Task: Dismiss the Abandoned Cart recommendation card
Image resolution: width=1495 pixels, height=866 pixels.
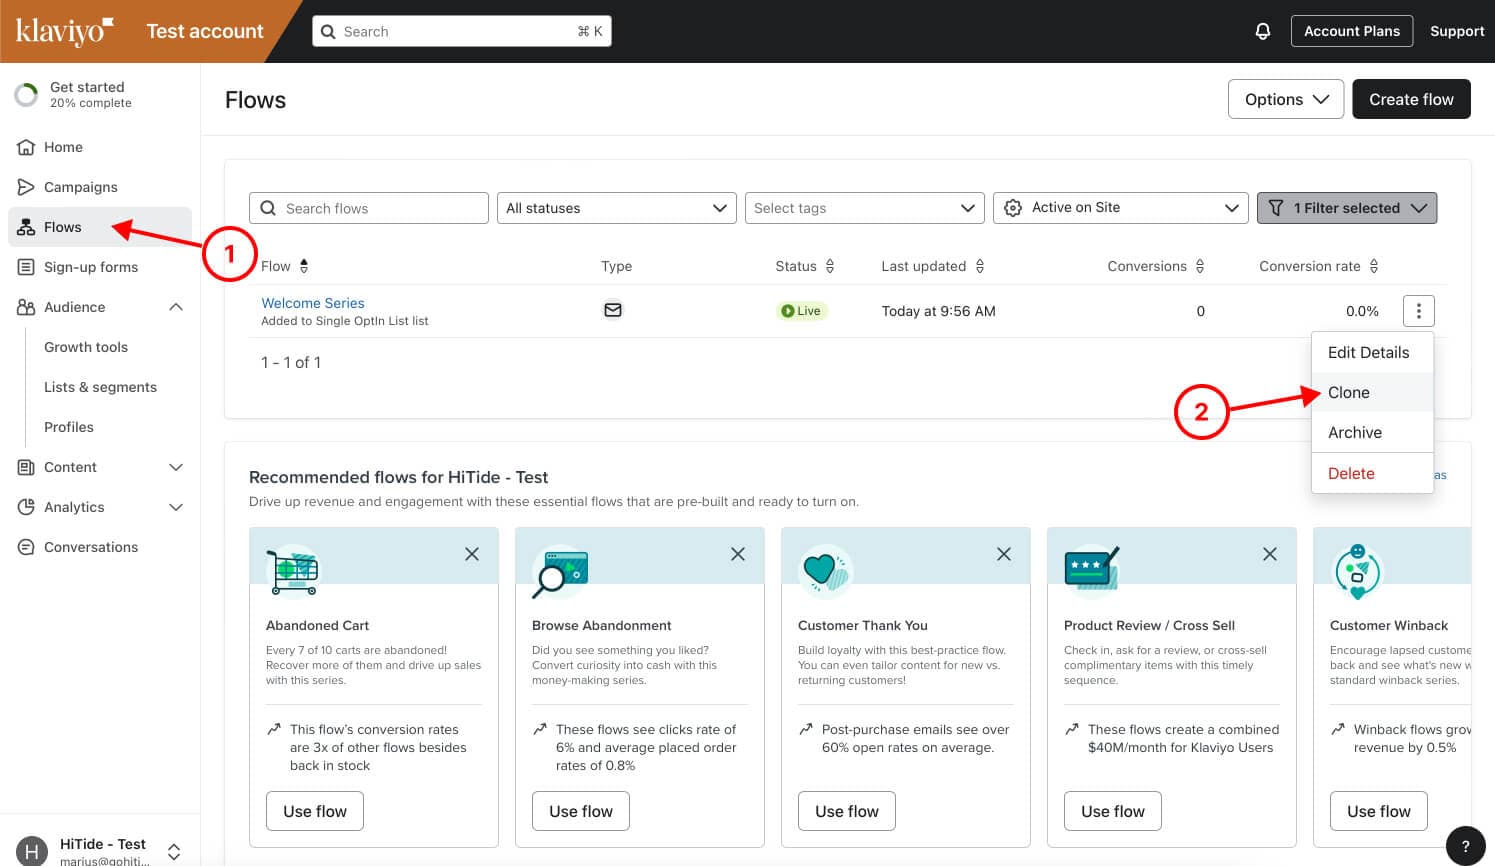Action: [472, 554]
